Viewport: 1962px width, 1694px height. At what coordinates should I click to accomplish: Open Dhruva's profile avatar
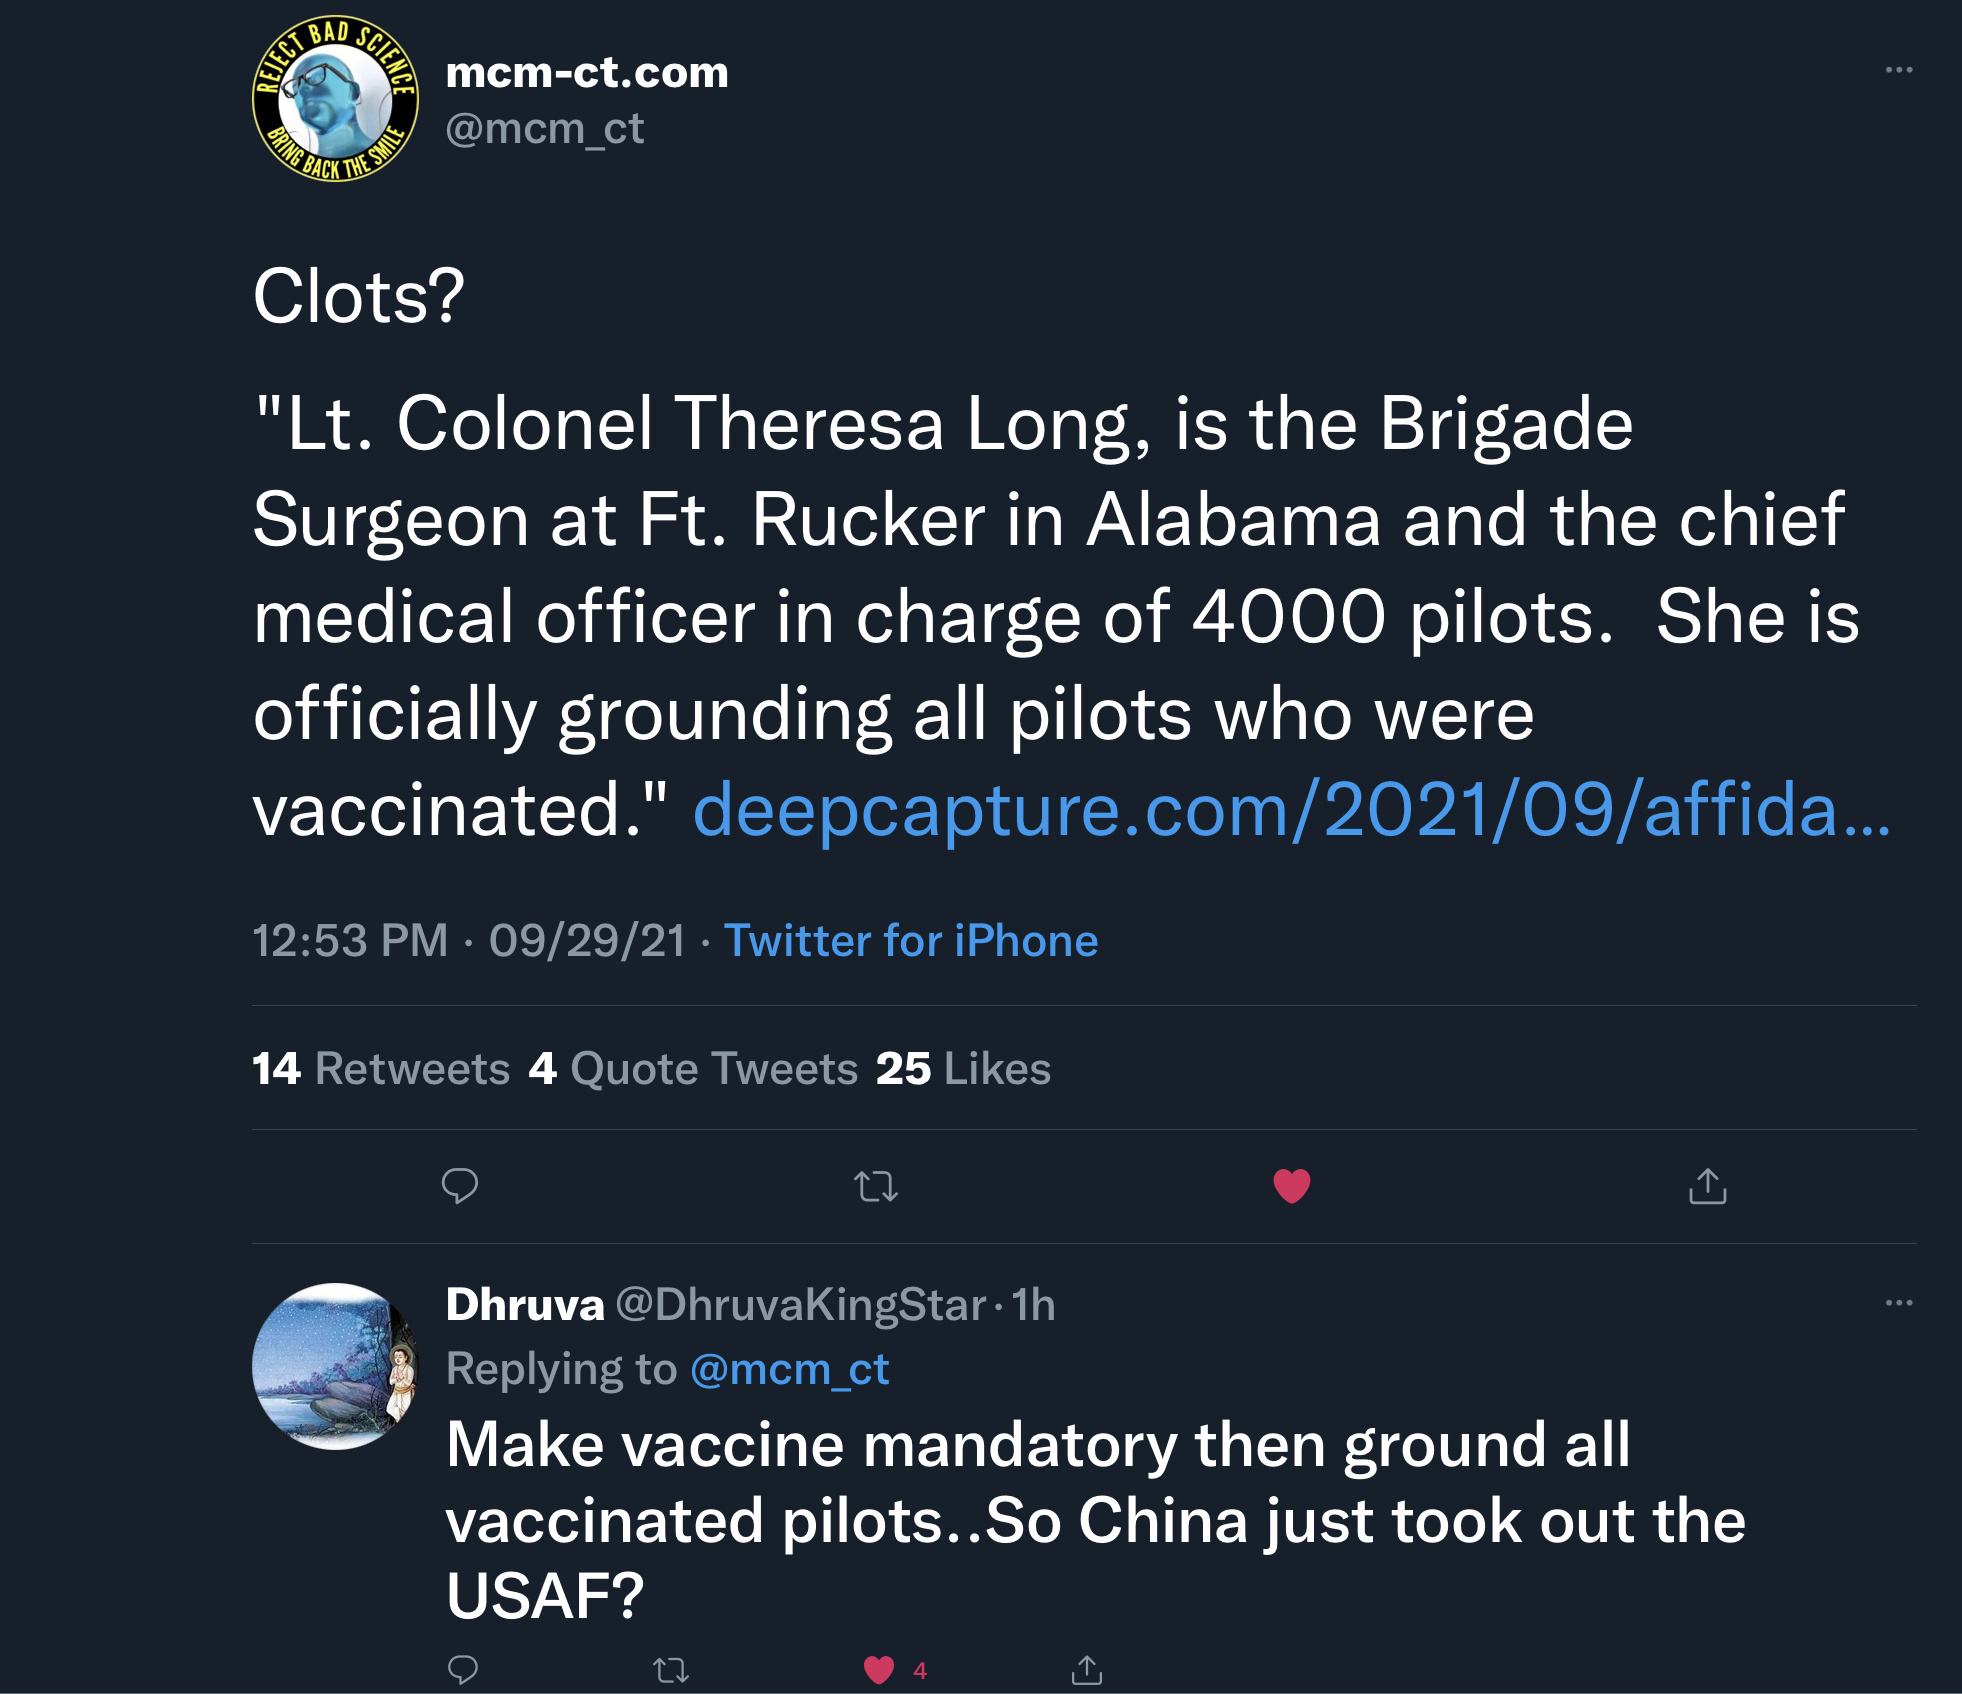(335, 1366)
